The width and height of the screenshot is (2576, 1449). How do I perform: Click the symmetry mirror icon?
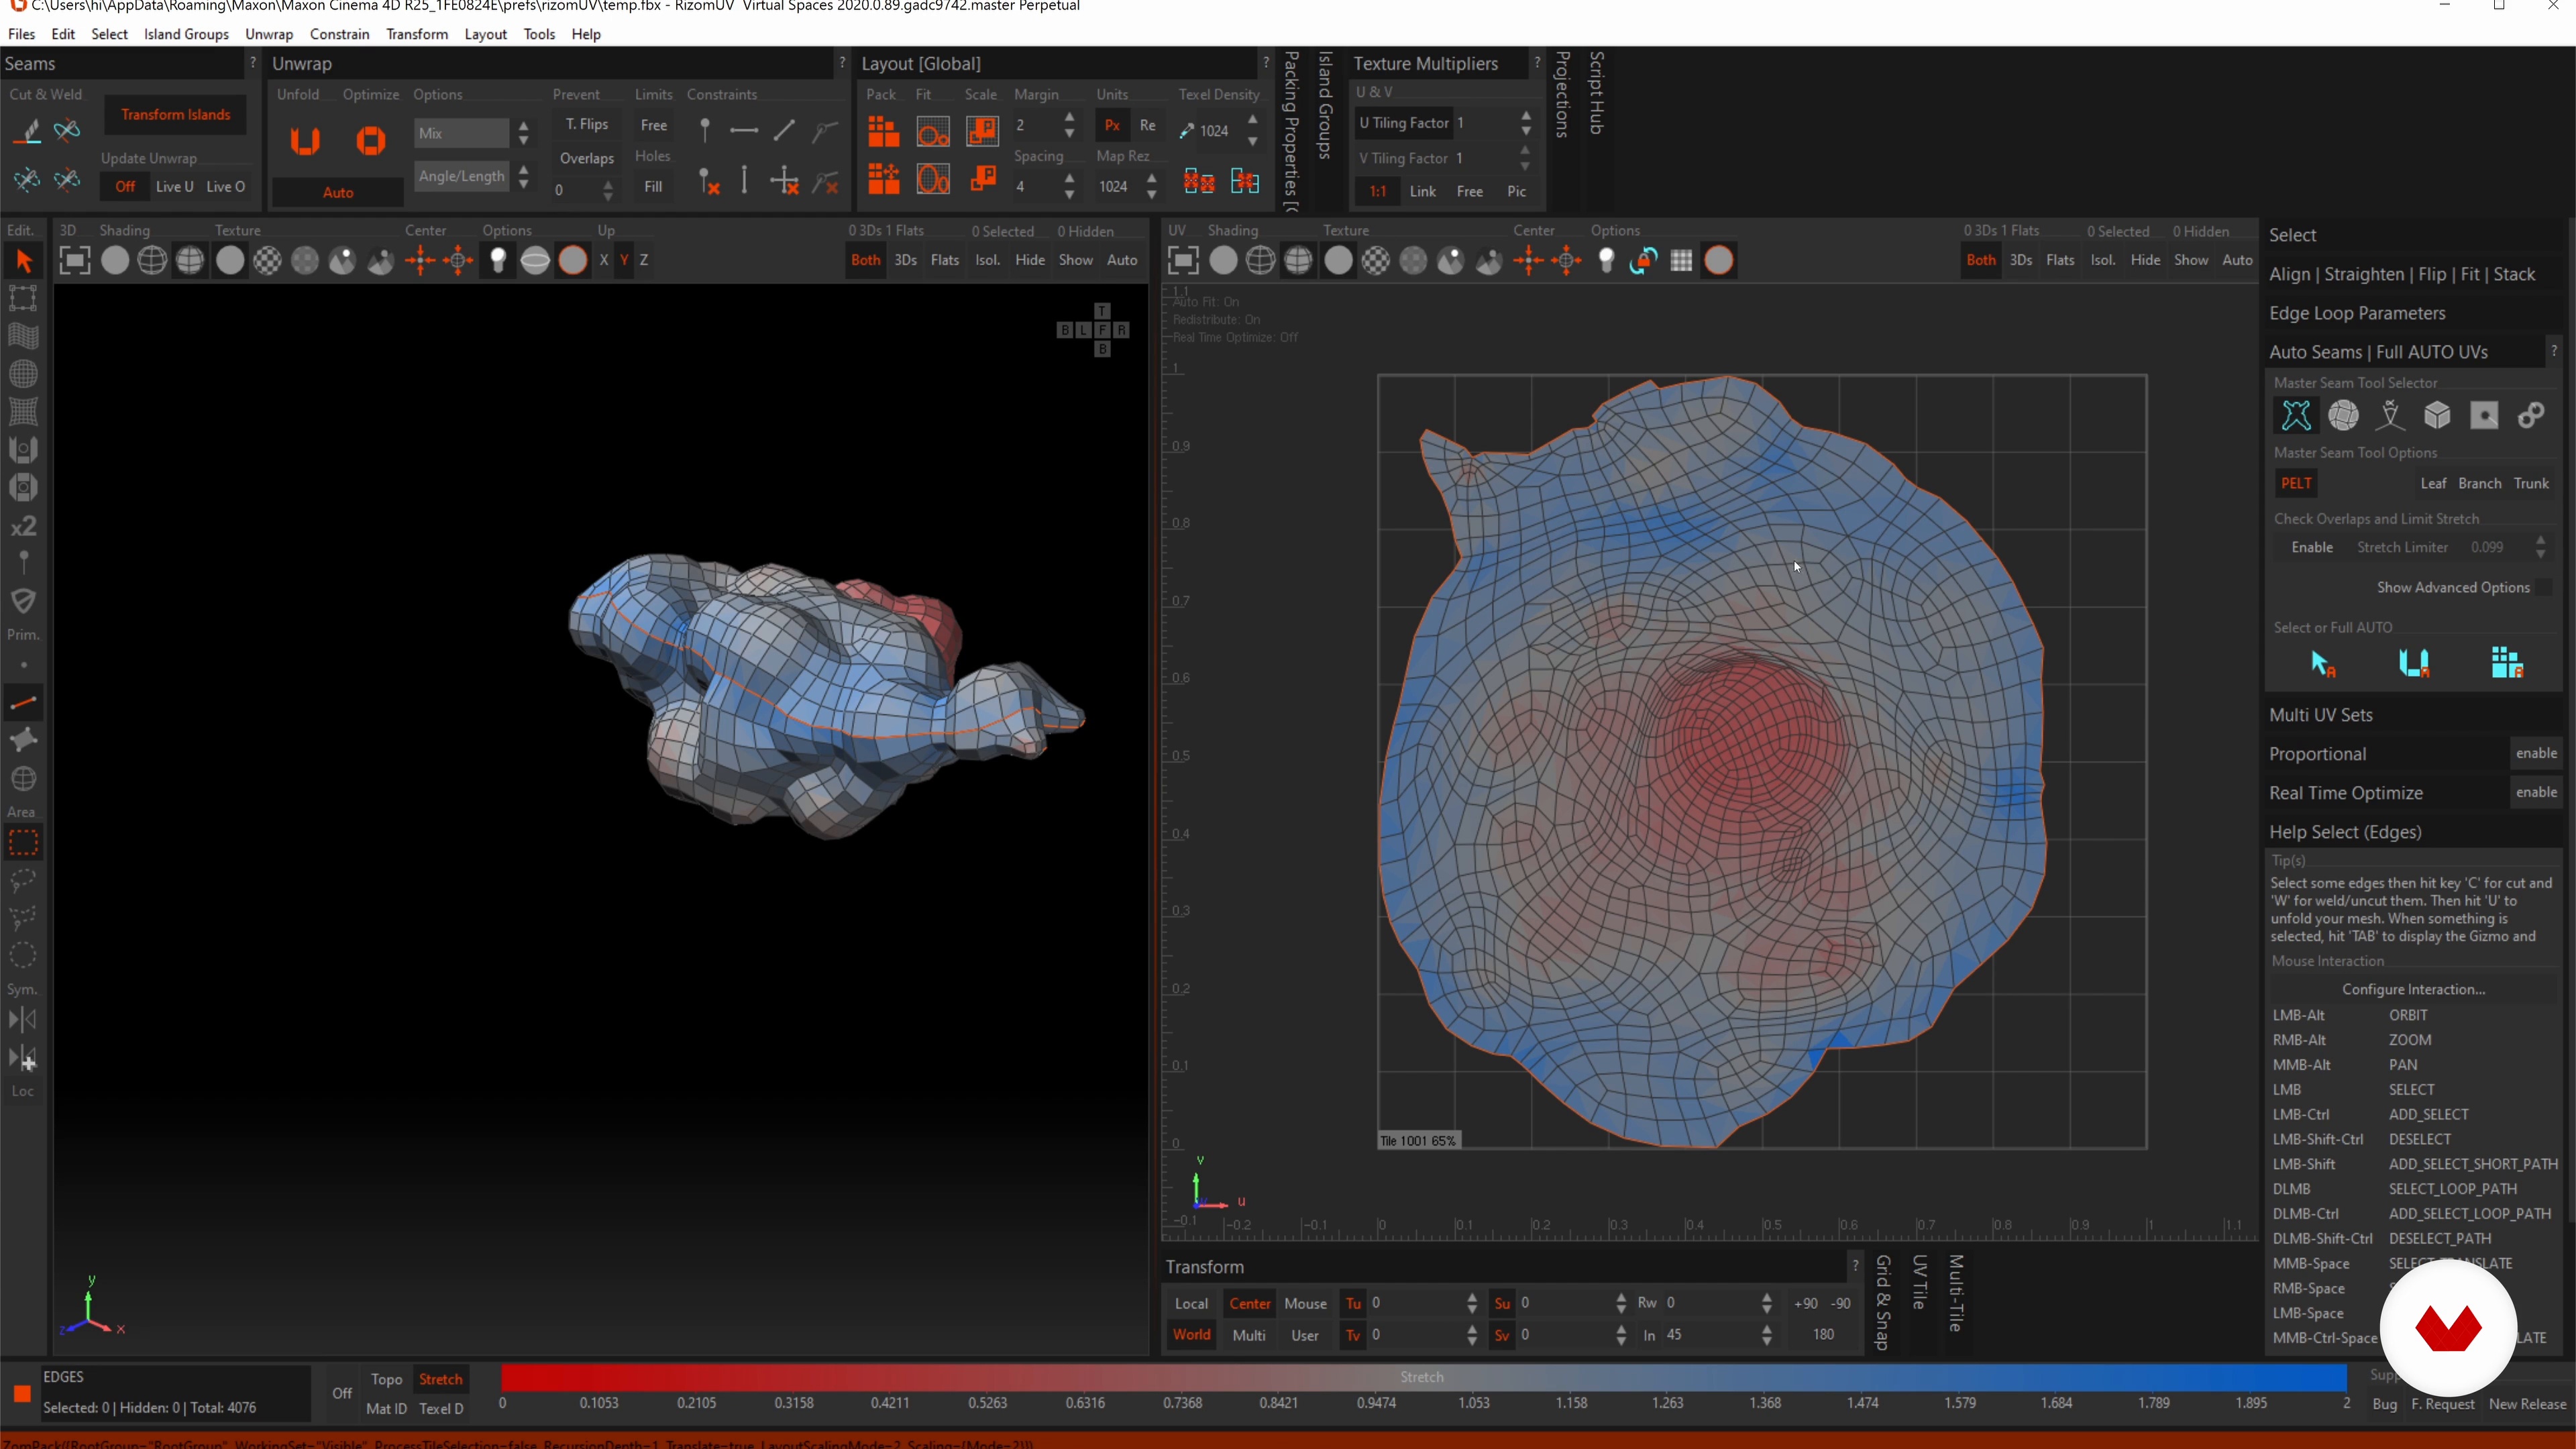(23, 1019)
